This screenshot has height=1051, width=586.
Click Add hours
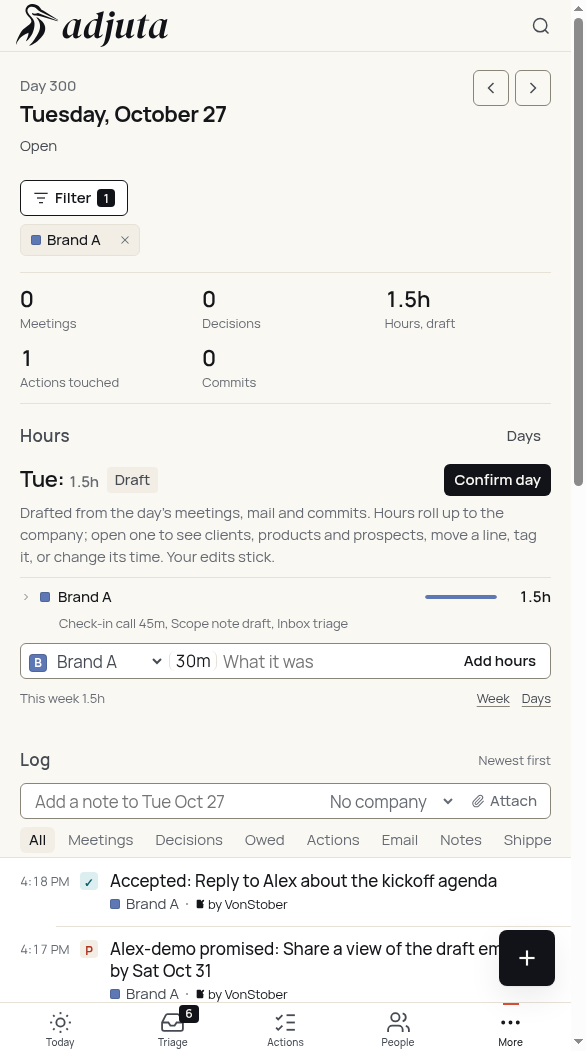click(500, 661)
